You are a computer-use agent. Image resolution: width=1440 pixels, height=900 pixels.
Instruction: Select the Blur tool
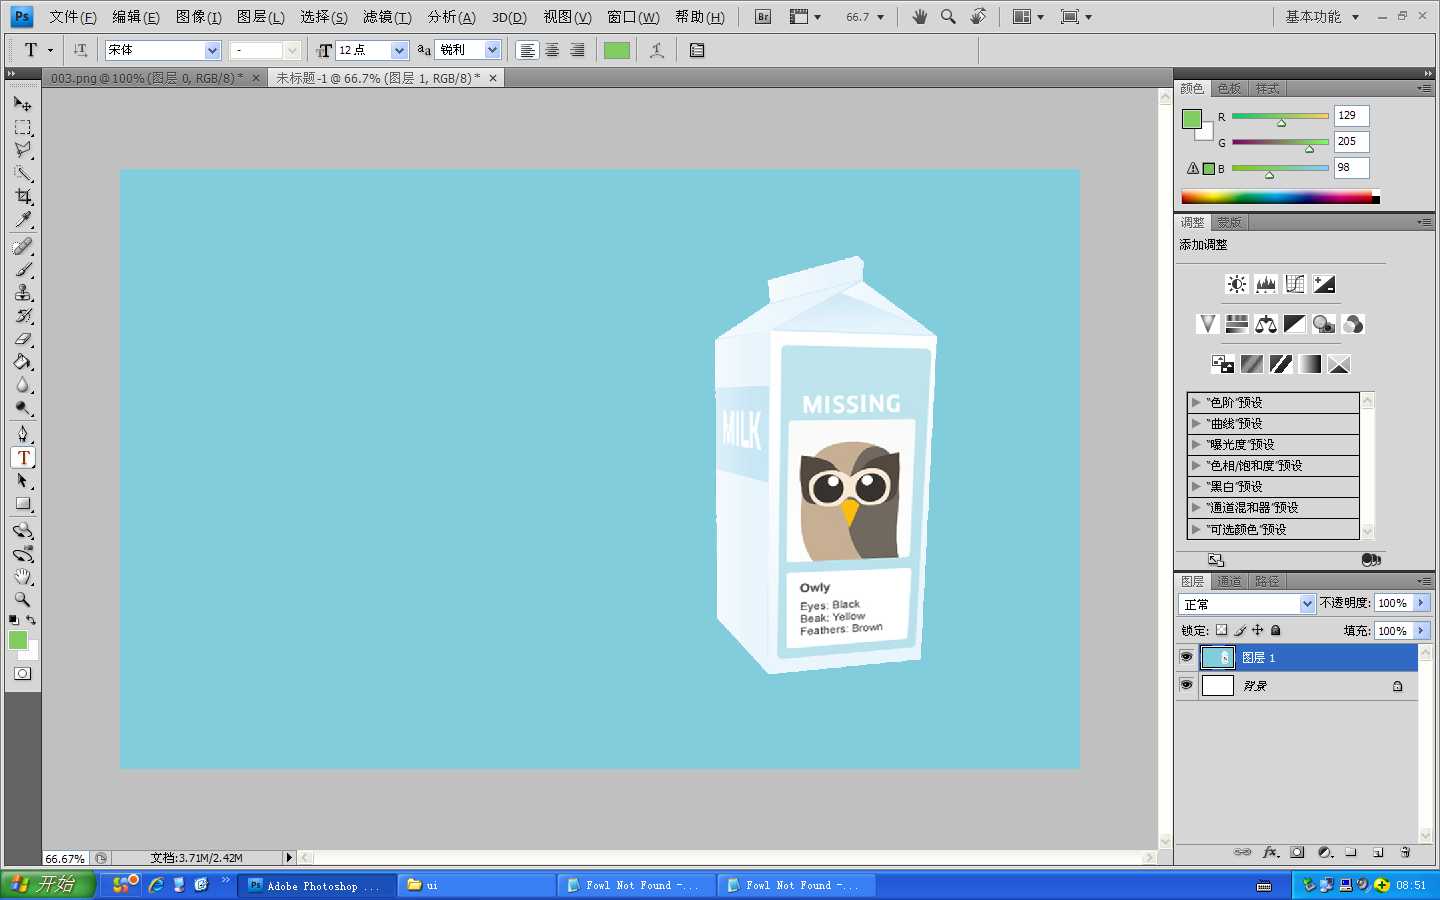(x=23, y=385)
